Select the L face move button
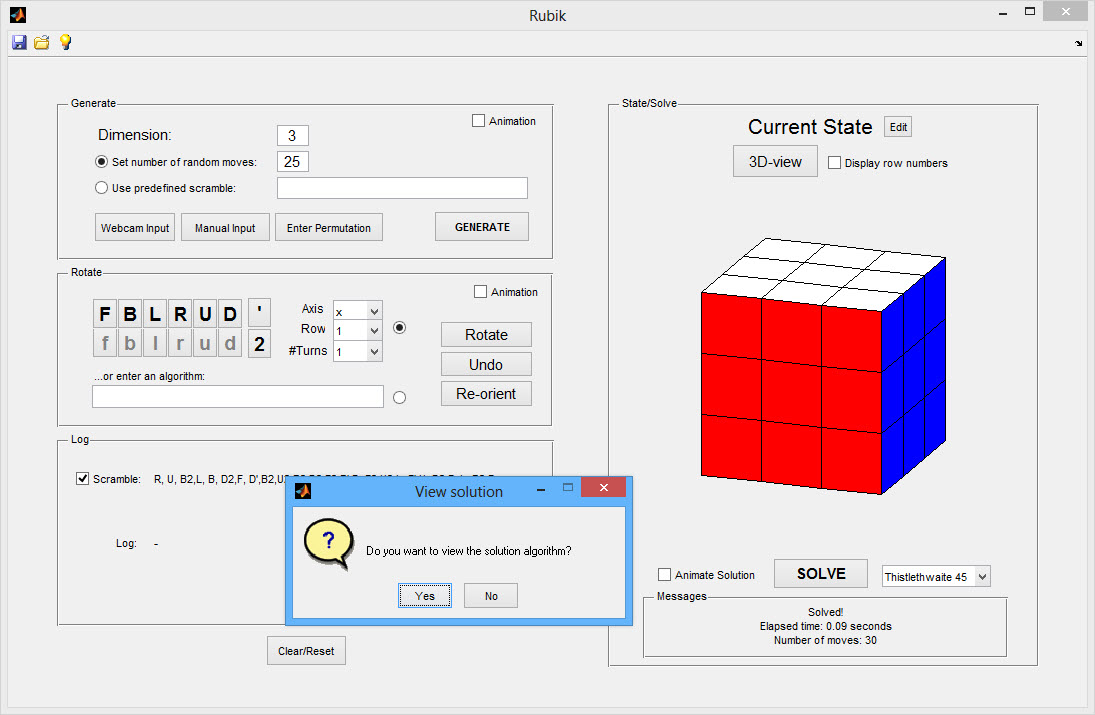Image resolution: width=1095 pixels, height=715 pixels. pos(155,314)
